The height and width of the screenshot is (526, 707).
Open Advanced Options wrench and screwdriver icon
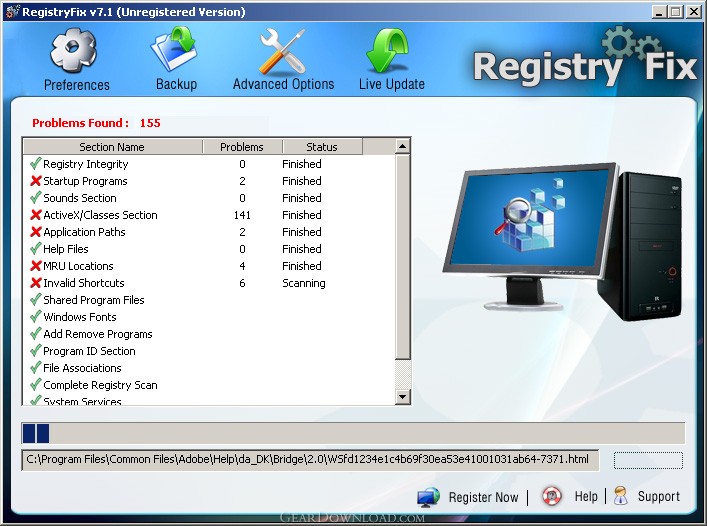coord(283,51)
